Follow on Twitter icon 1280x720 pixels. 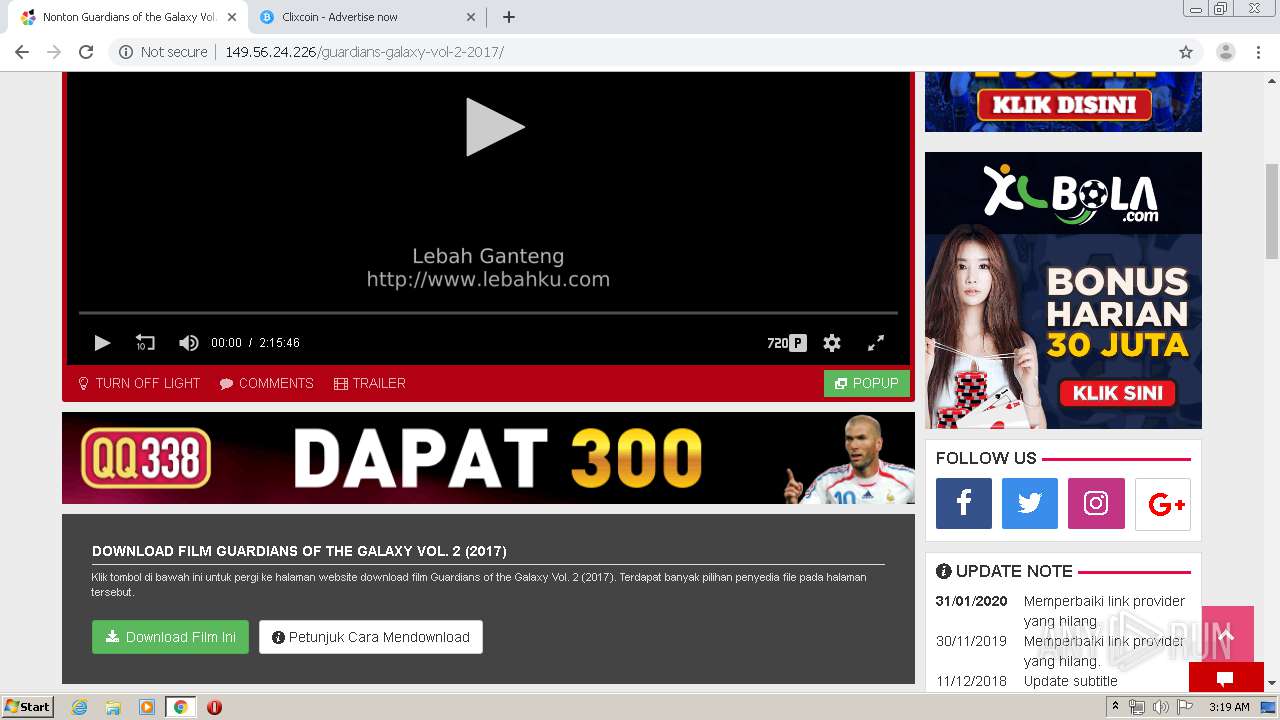(1030, 503)
